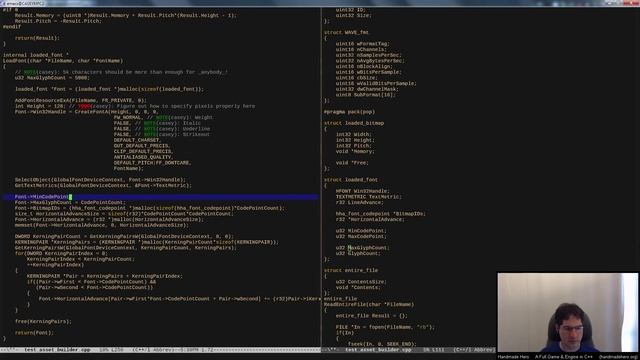
Task: Click the 'Font->BitmapIDs =' malloc line
Action: 149,208
